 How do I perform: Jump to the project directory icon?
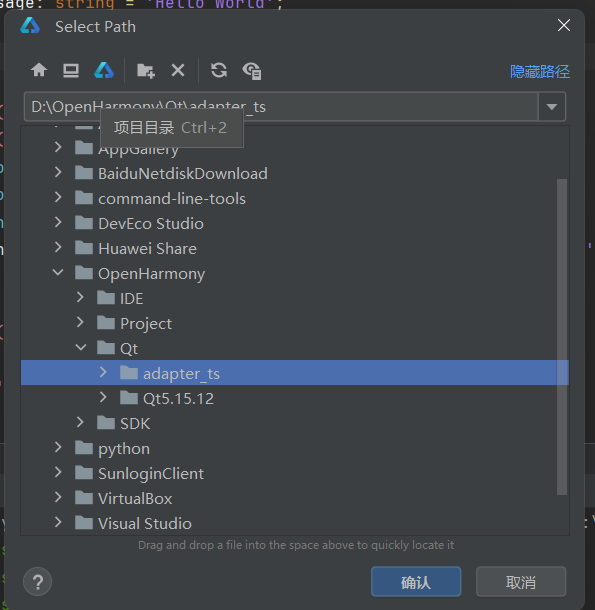pyautogui.click(x=104, y=70)
